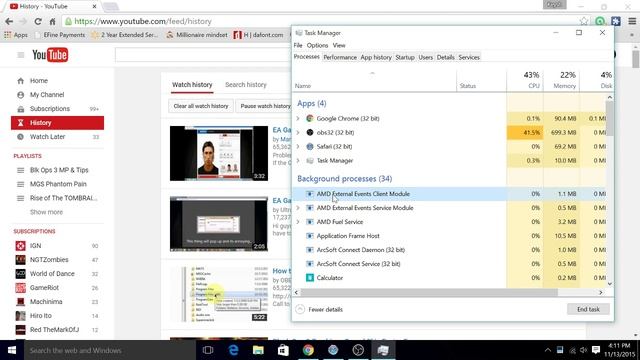This screenshot has height=360, width=640.
Task: Switch to OBS on the taskbar
Action: point(358,350)
